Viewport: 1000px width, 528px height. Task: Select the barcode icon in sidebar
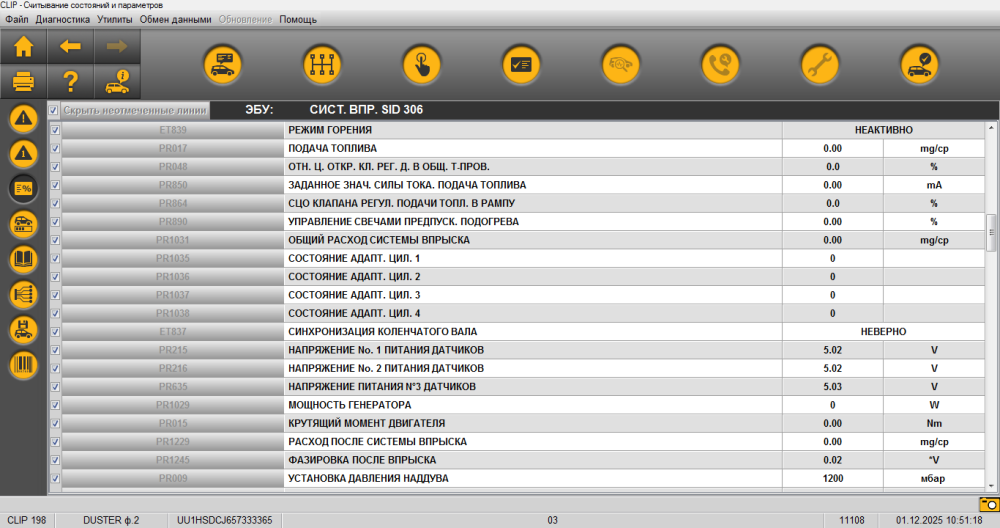[x=24, y=365]
